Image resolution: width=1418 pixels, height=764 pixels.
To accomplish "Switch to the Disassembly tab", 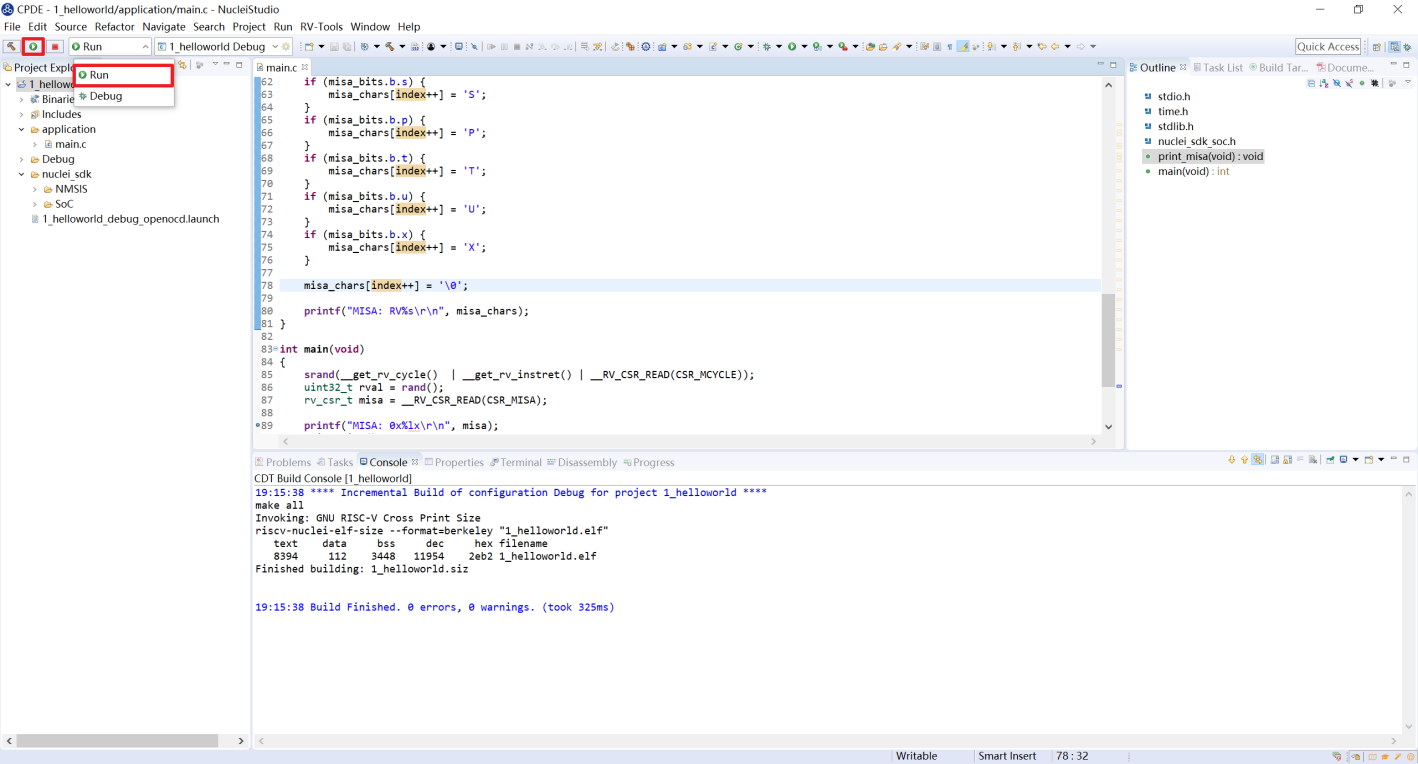I will (582, 462).
